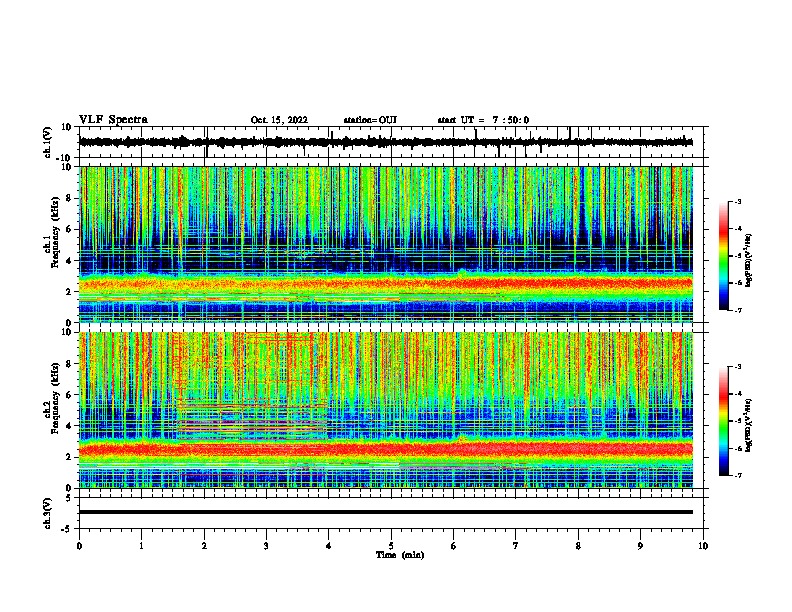Select the date text "Oct. 15, 2022"
This screenshot has width=792, height=612.
[279, 120]
